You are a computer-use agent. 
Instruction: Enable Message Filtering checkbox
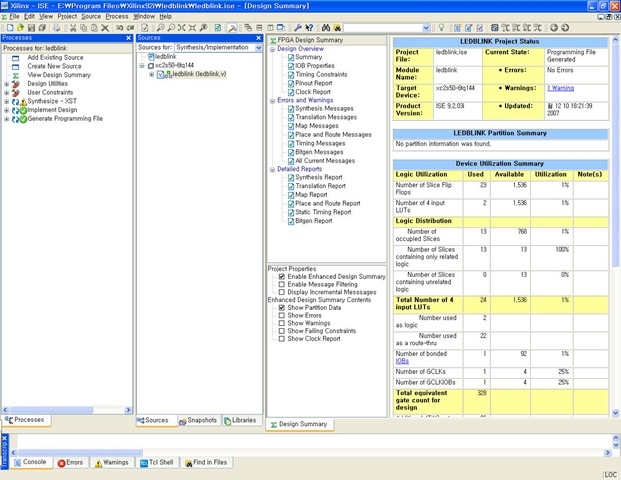[282, 284]
